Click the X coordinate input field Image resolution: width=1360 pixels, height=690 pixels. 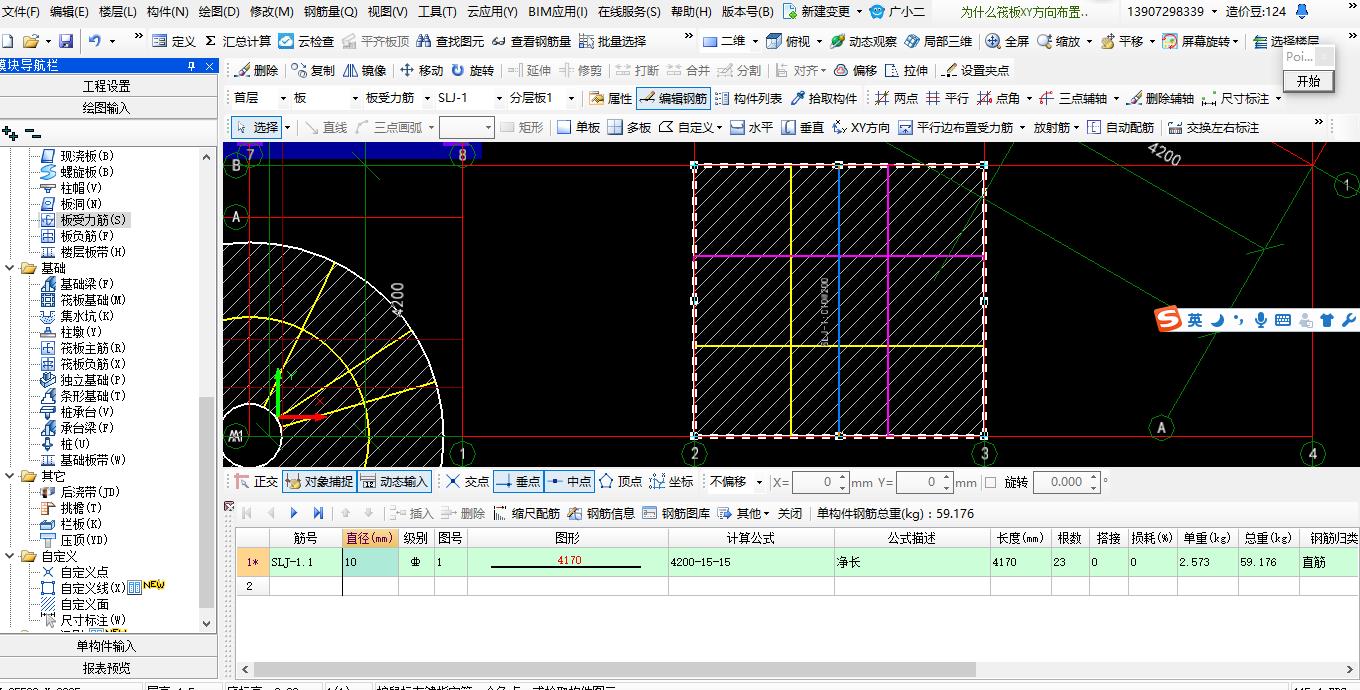coord(821,482)
